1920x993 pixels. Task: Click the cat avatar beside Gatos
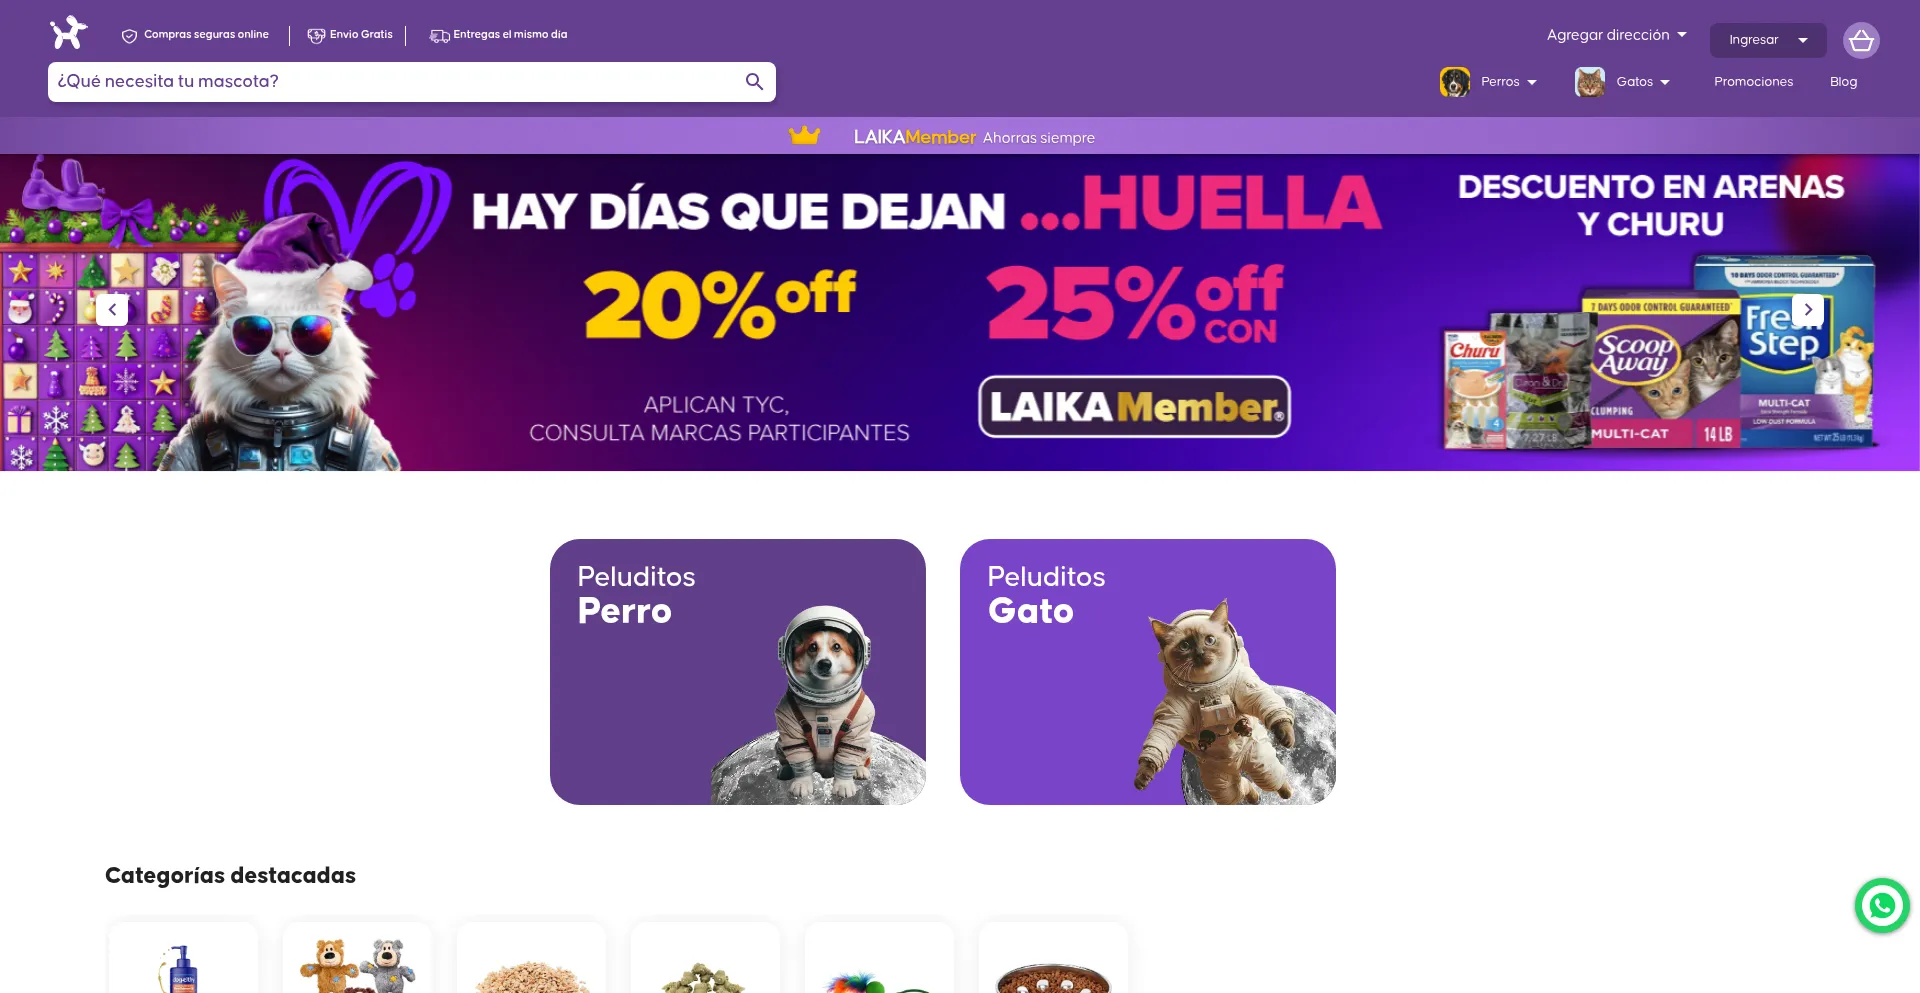(x=1590, y=82)
